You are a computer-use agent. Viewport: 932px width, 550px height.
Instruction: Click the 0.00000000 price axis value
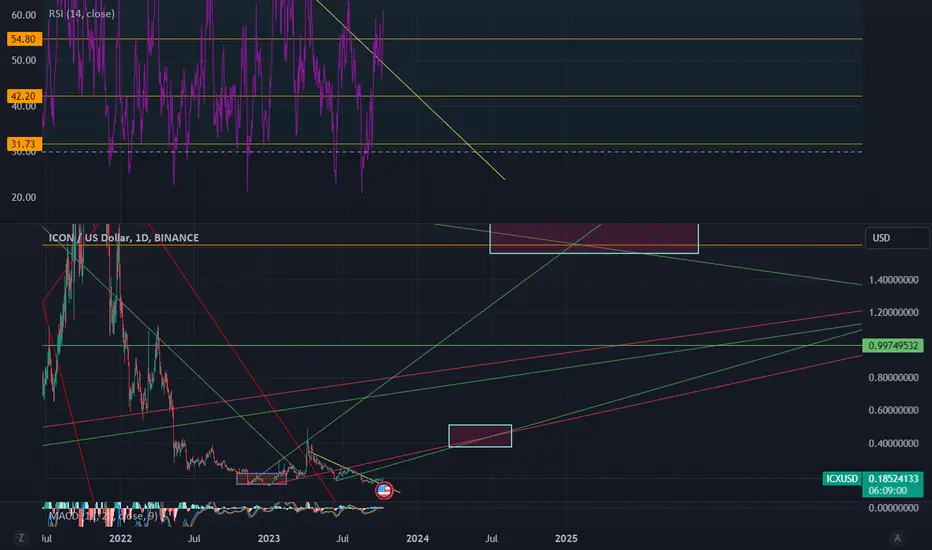pyautogui.click(x=893, y=508)
